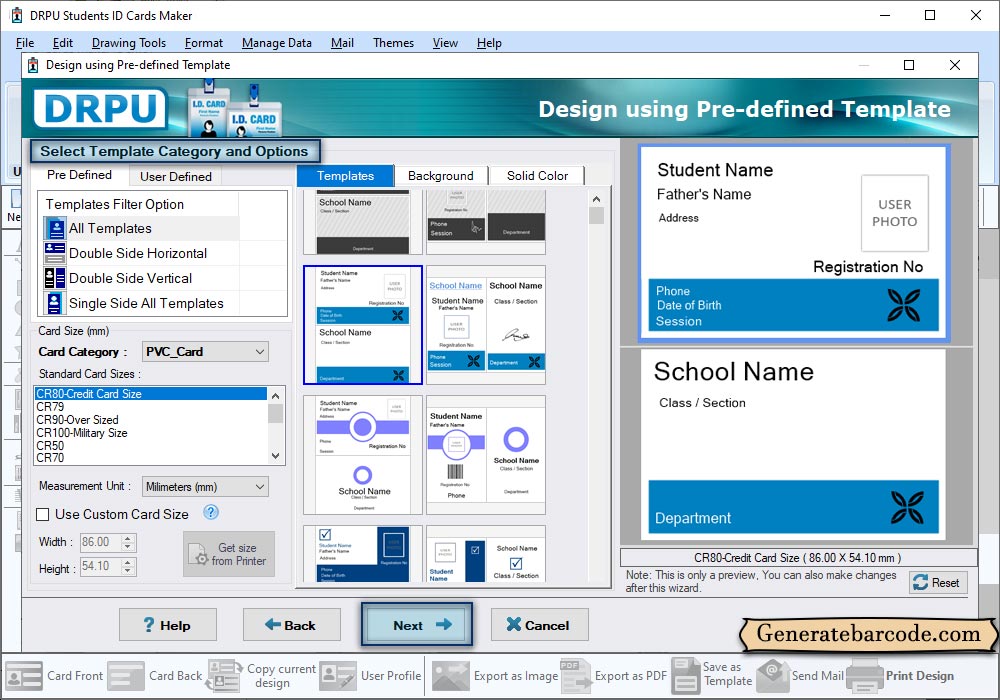Switch to Card Back view
This screenshot has width=1000, height=700.
pyautogui.click(x=155, y=676)
